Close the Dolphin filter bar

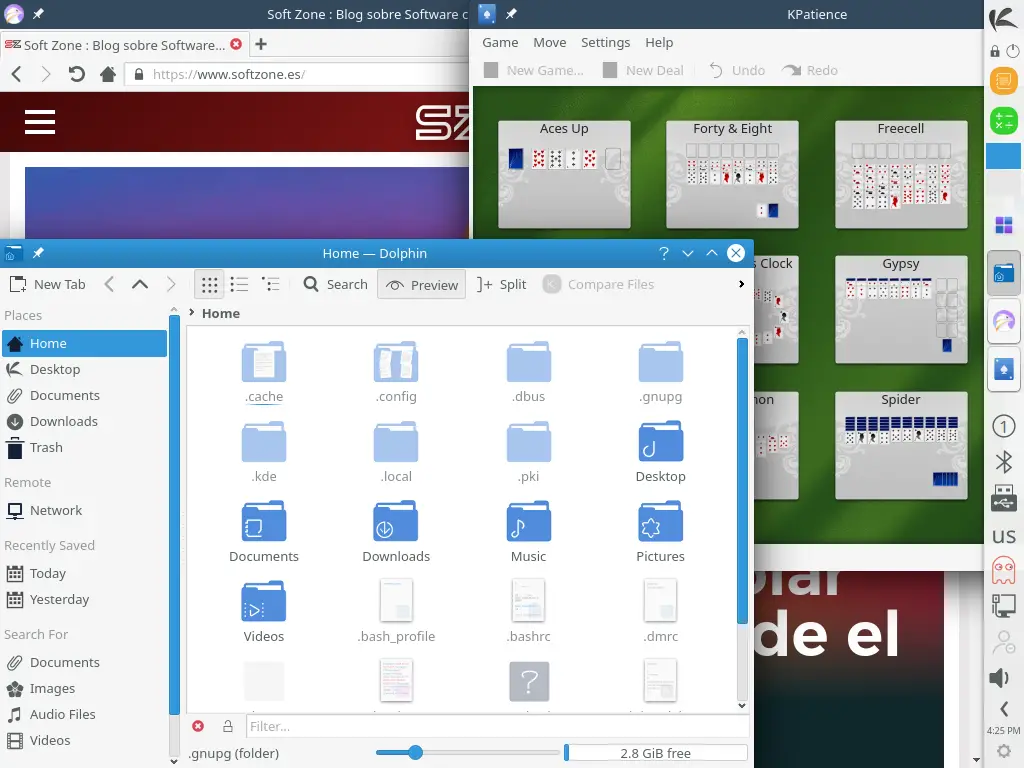click(x=198, y=726)
